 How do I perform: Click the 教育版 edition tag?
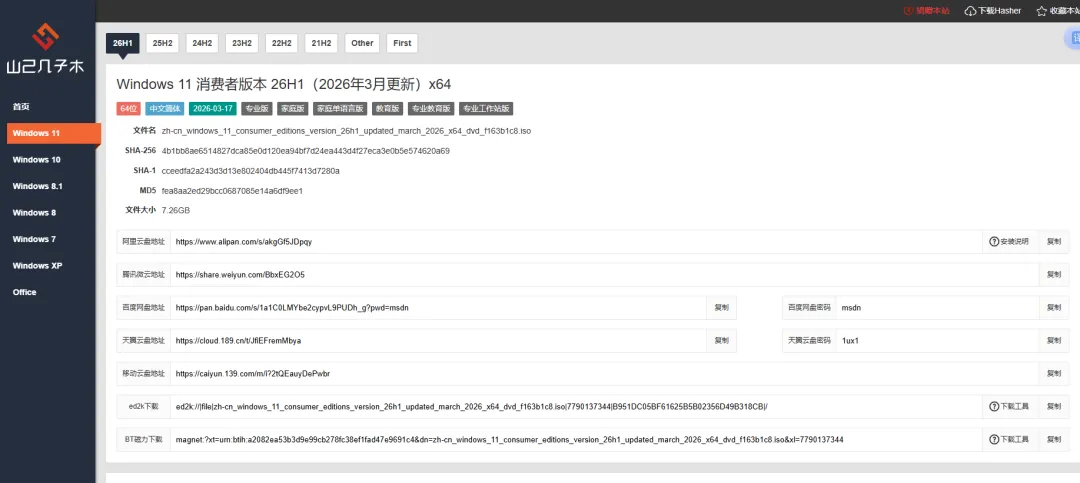(387, 109)
